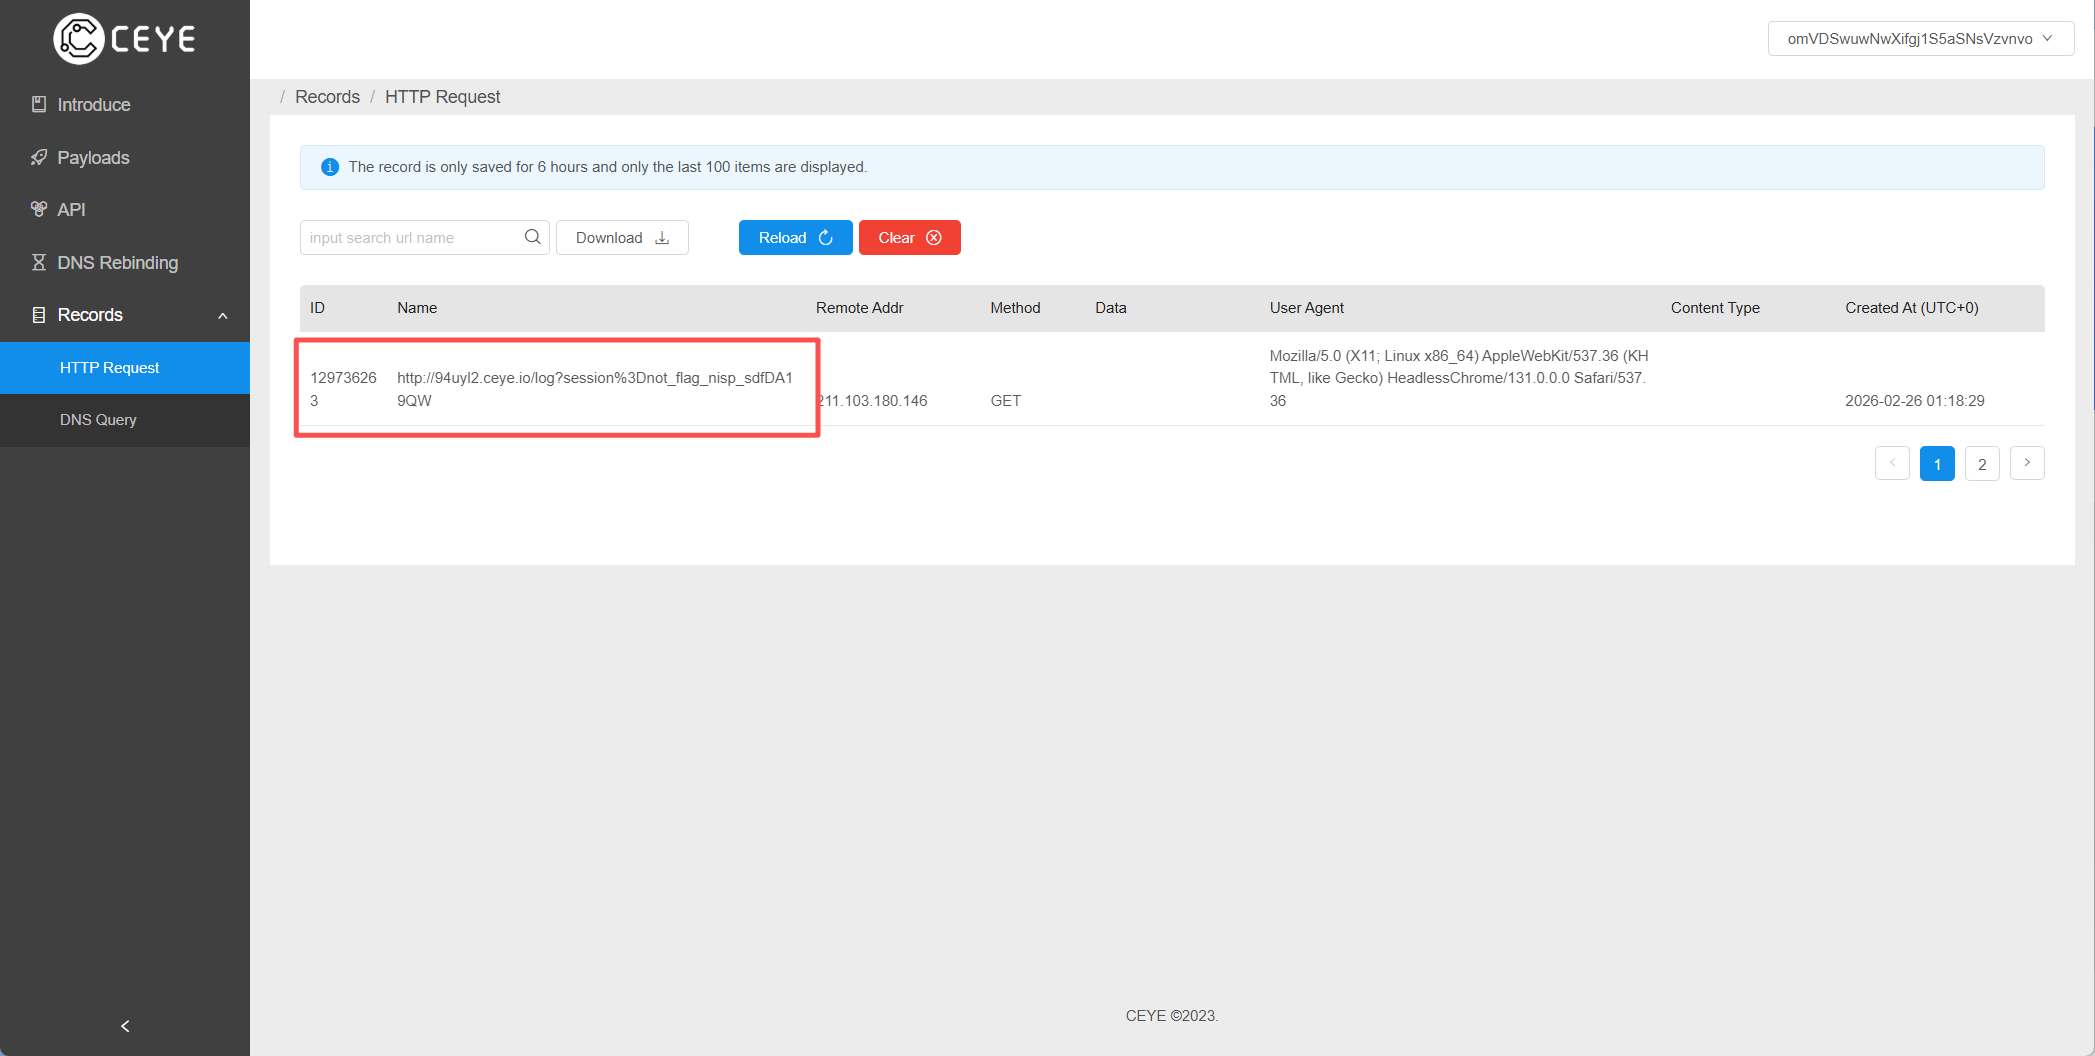Click the CEYE logo icon
Image resolution: width=2095 pixels, height=1056 pixels.
point(78,39)
